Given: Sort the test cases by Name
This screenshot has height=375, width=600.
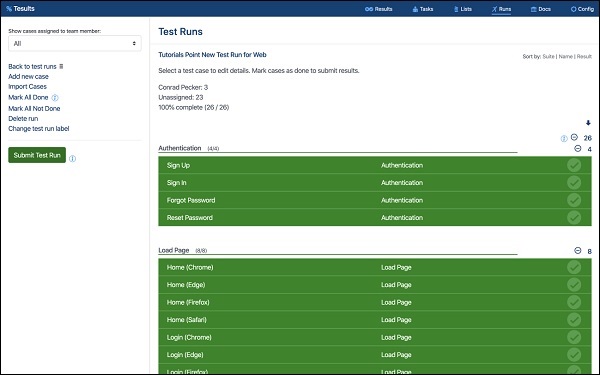Looking at the screenshot, I should click(x=566, y=56).
